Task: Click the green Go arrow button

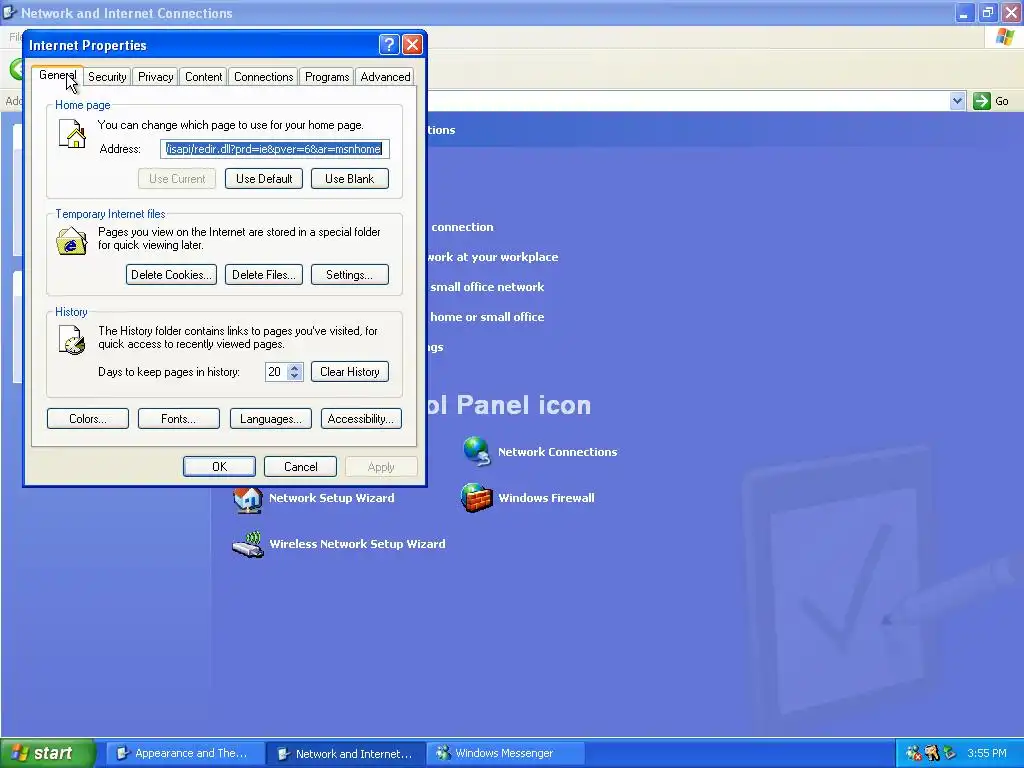Action: [982, 101]
